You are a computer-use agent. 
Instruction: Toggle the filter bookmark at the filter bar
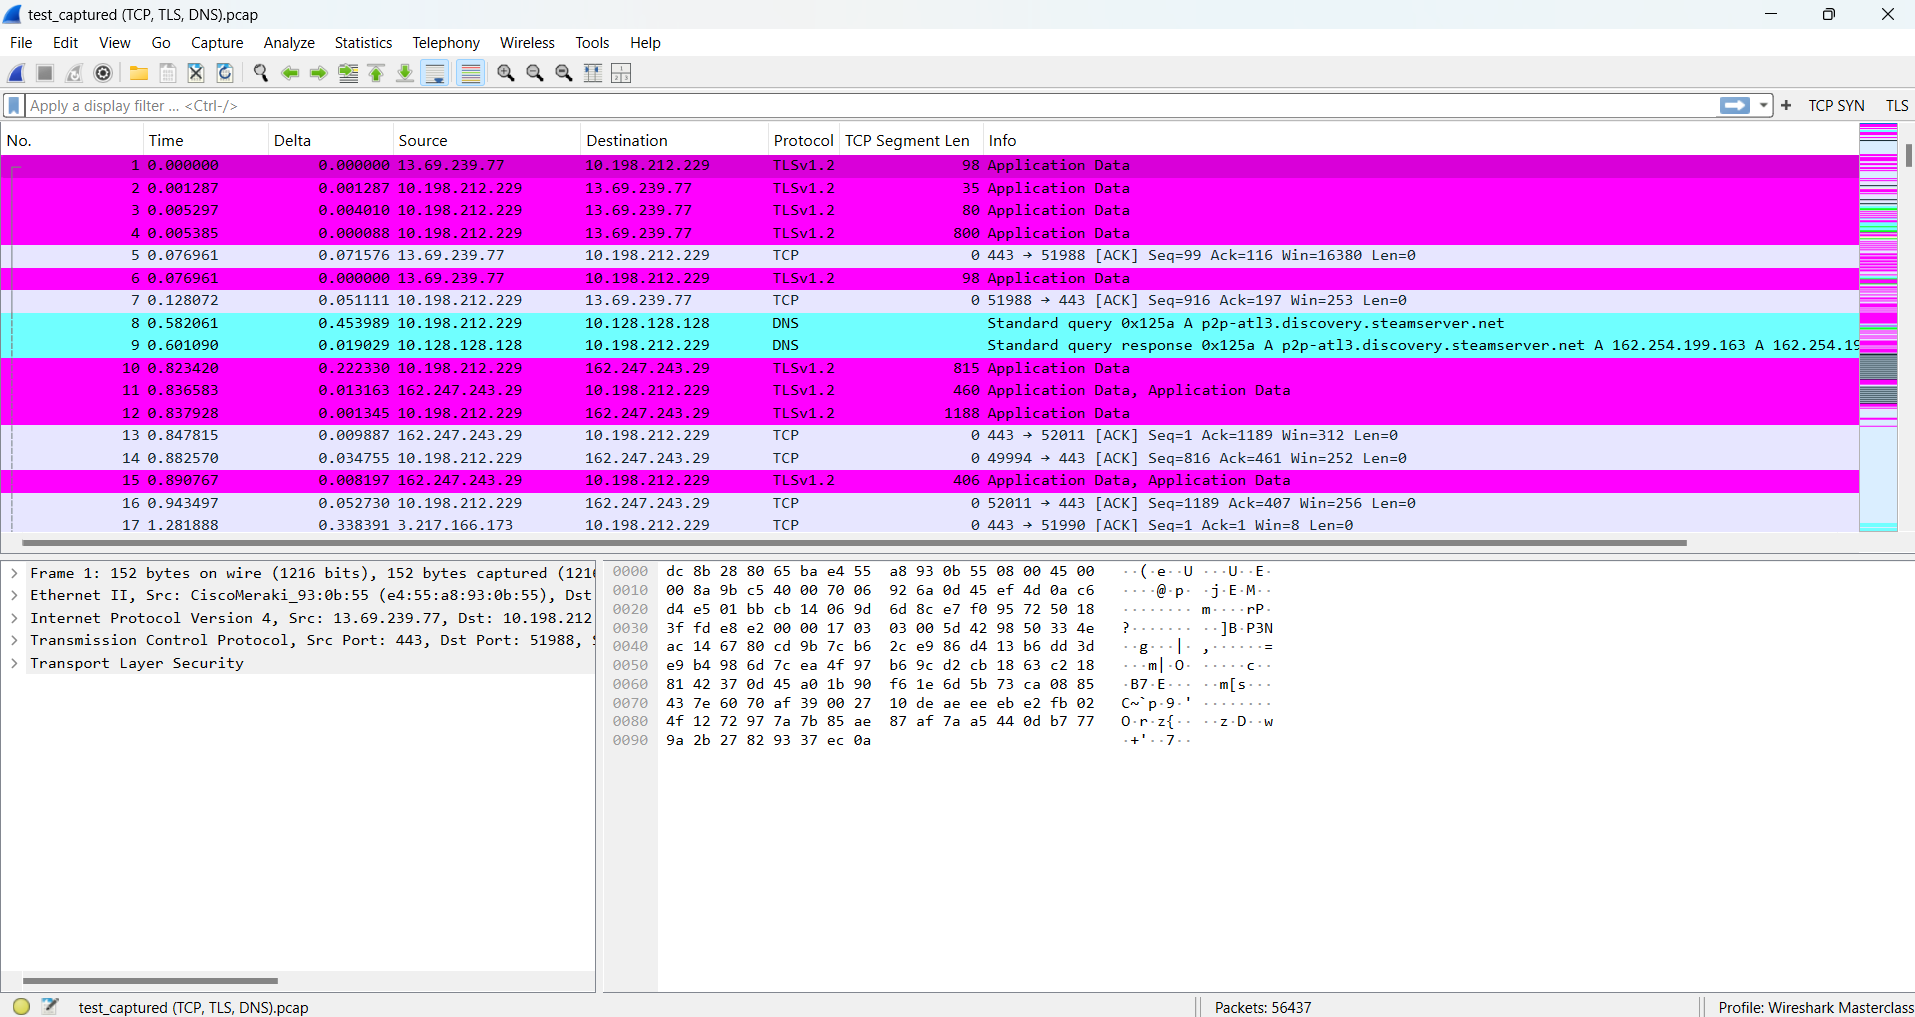point(13,105)
